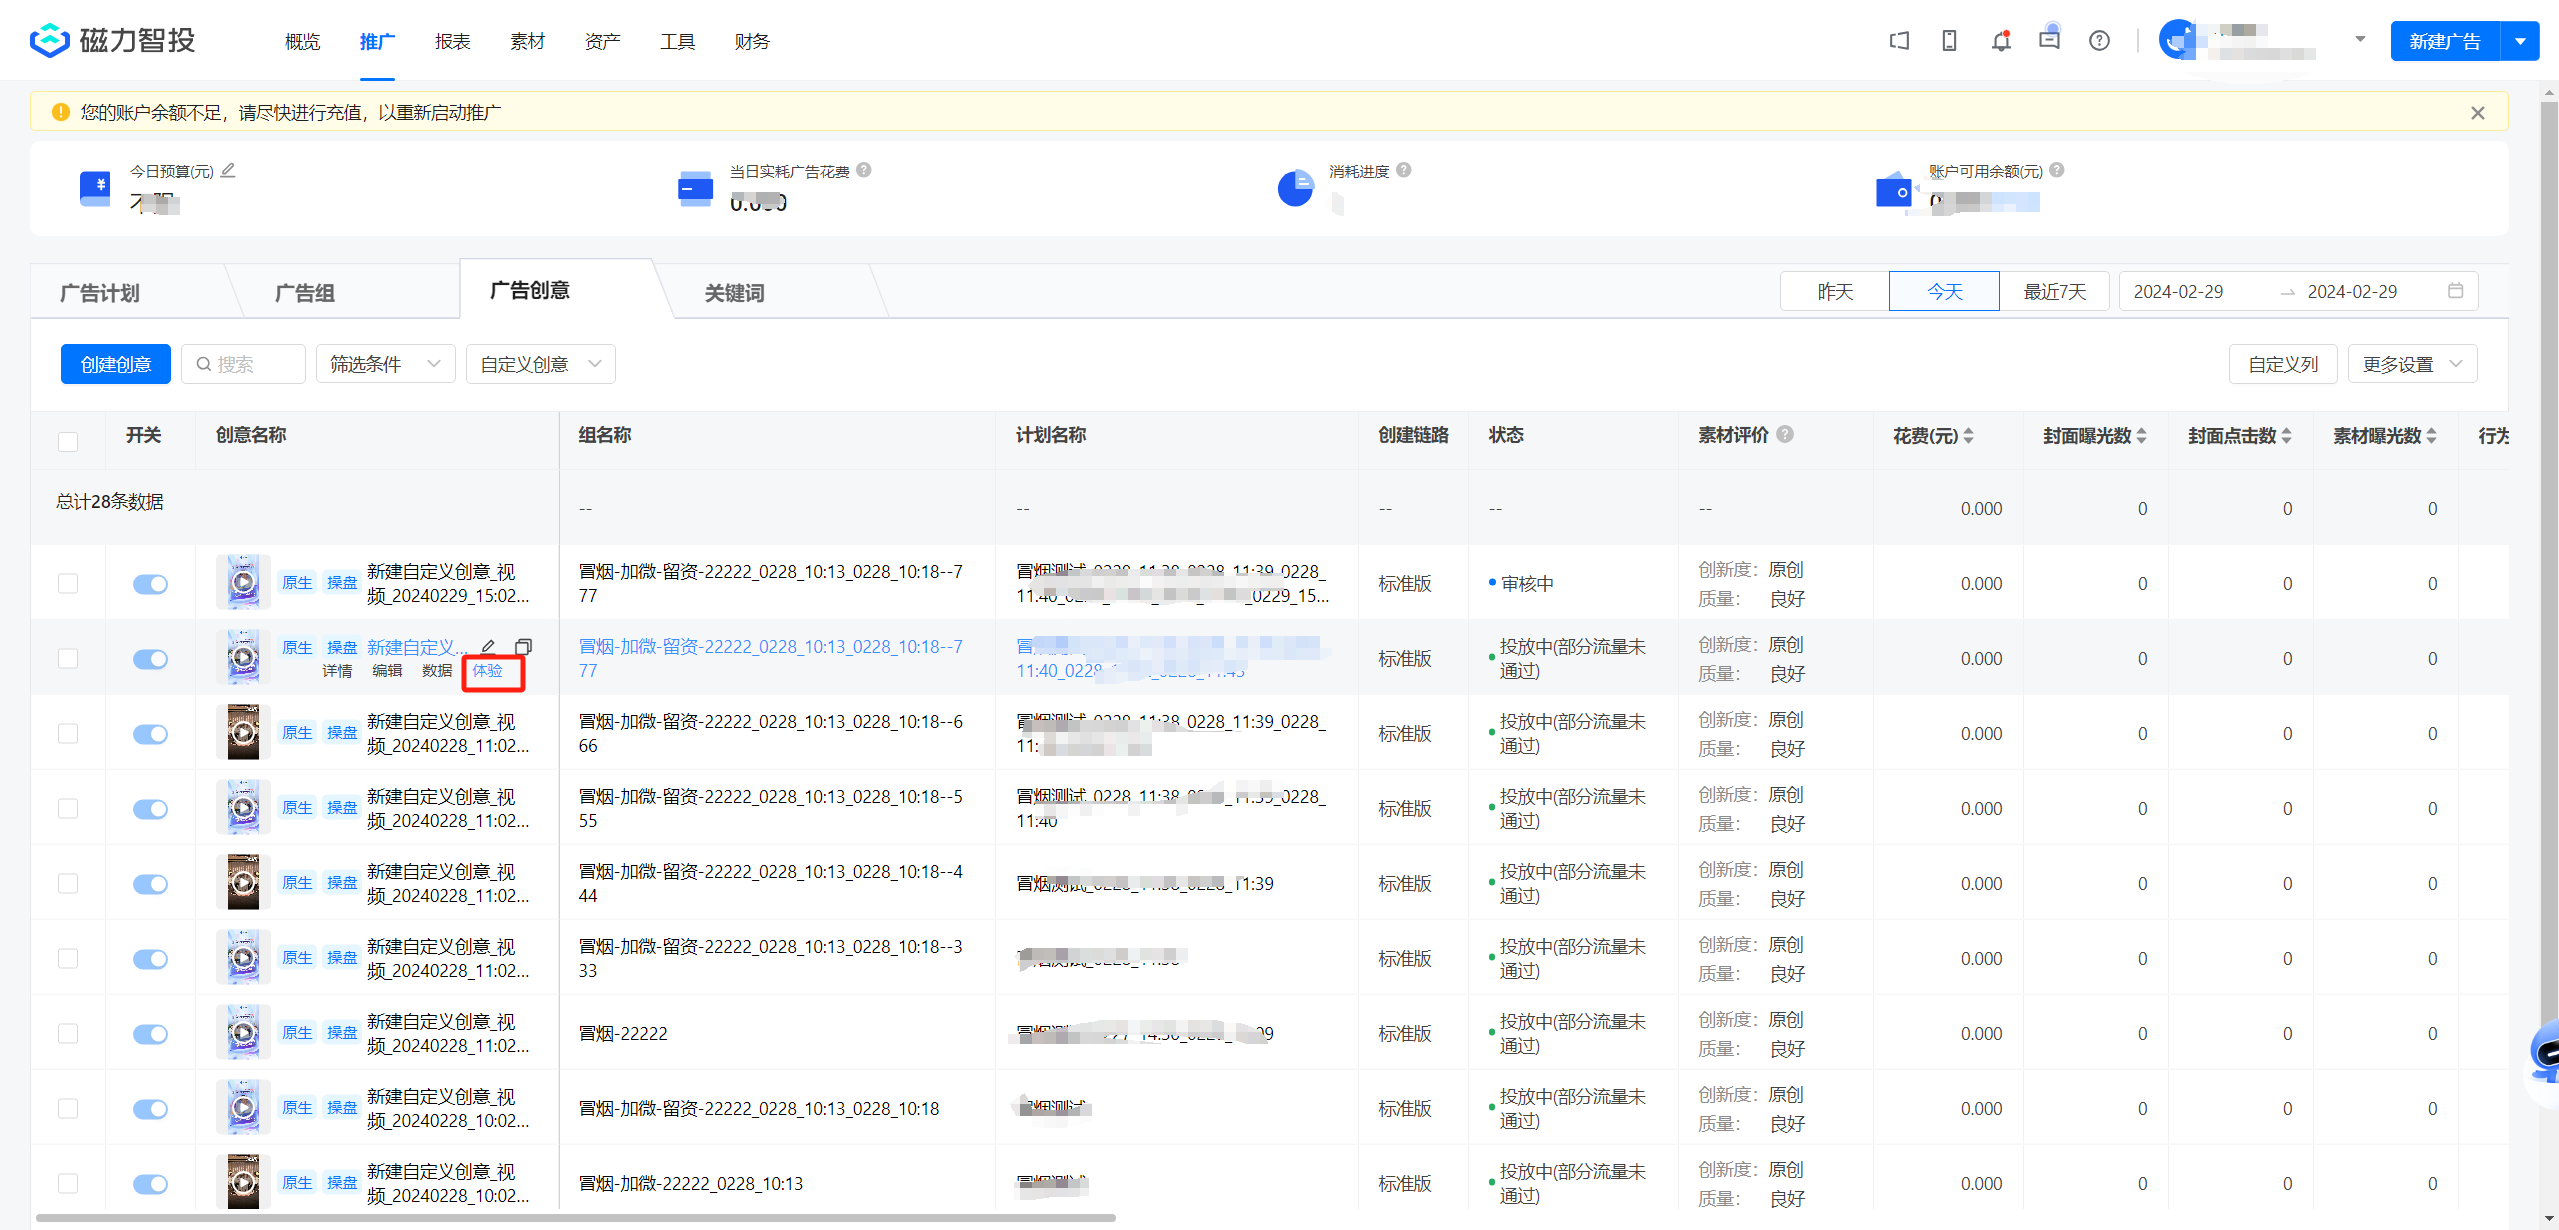Click the start date 2024-02-29 field
2559x1230 pixels.
2178,291
